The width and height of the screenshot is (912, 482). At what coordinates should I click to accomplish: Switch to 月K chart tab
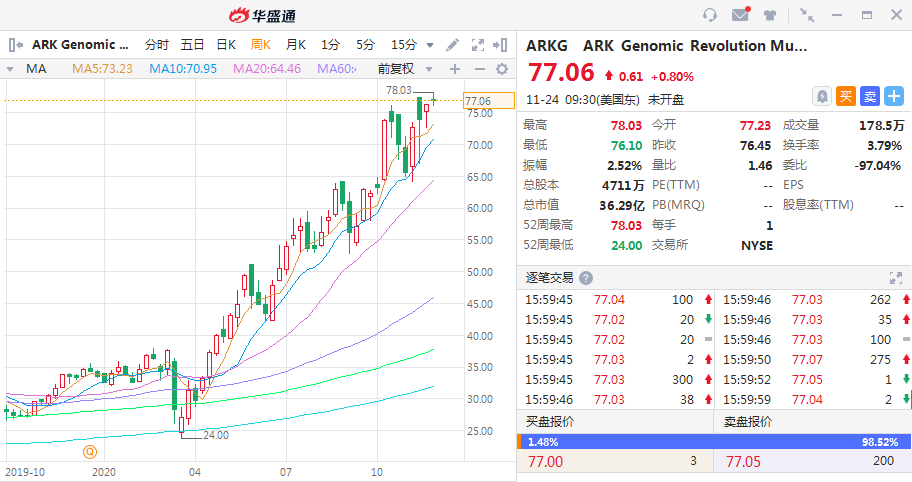pos(296,45)
